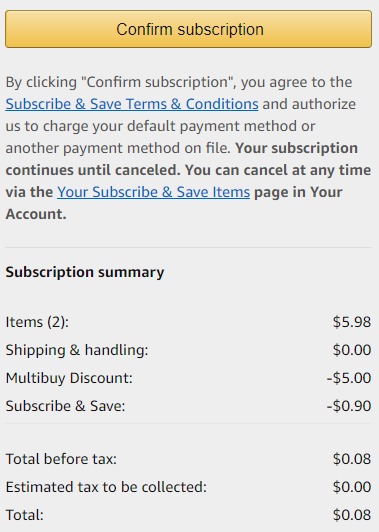
Task: Click the Confirm subscription button
Action: pyautogui.click(x=189, y=29)
